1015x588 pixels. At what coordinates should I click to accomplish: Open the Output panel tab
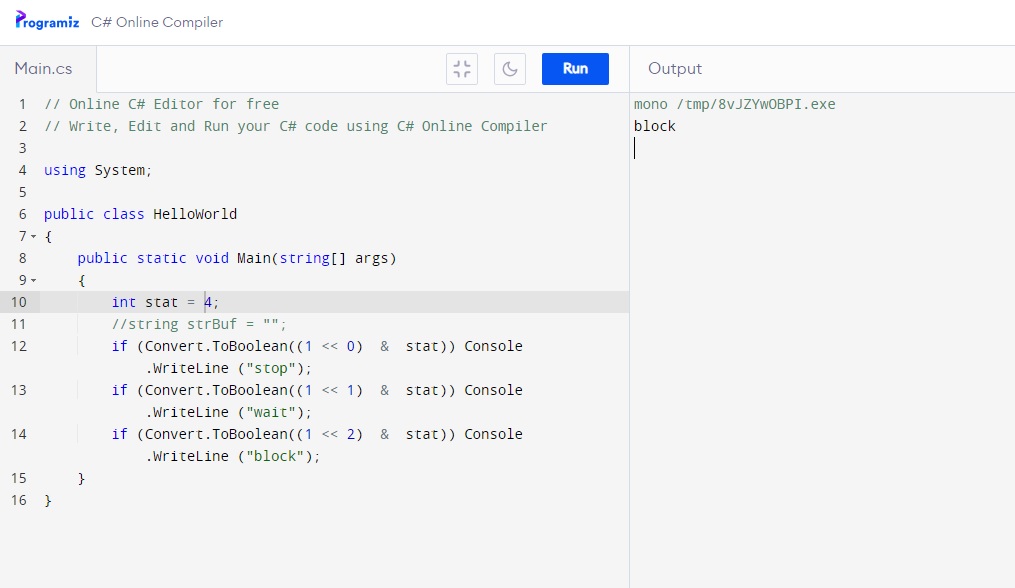675,69
